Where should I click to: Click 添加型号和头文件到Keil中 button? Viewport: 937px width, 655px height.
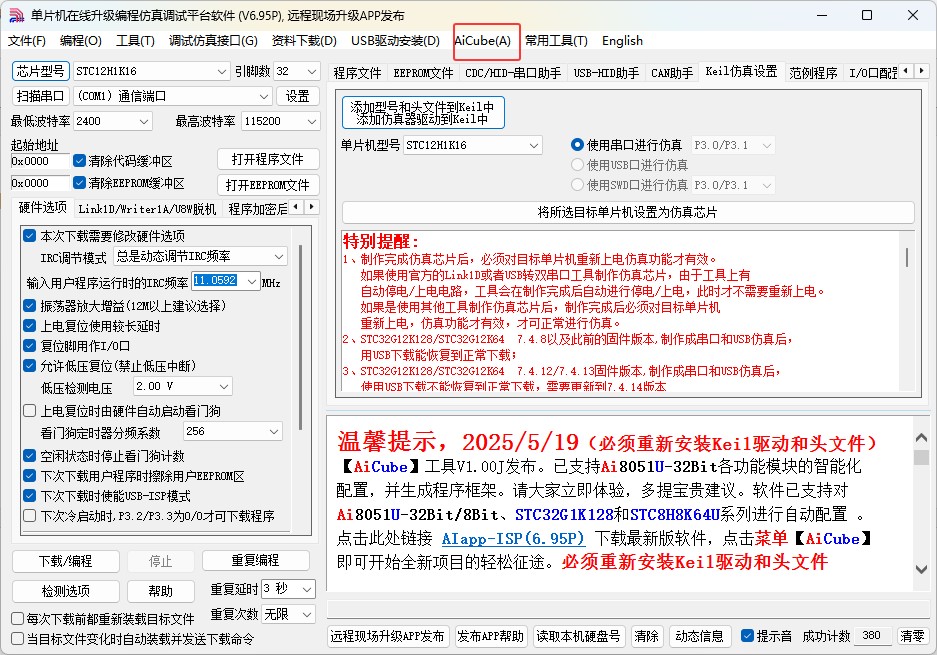(423, 113)
